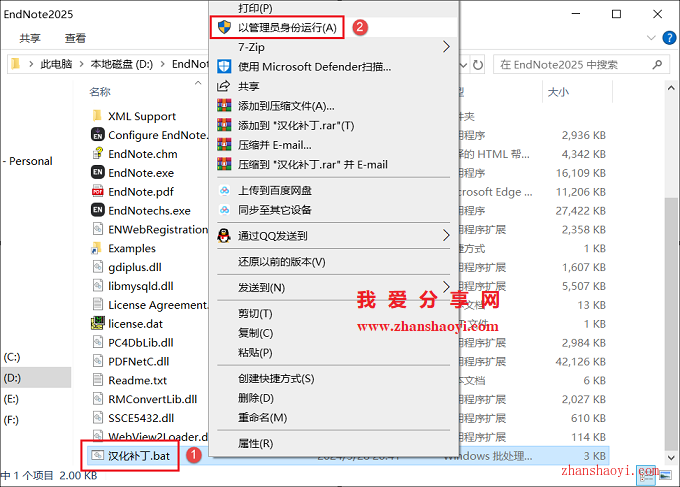Click 本地磁盘 (D:) in the breadcrumb
The height and width of the screenshot is (487, 680).
point(121,64)
